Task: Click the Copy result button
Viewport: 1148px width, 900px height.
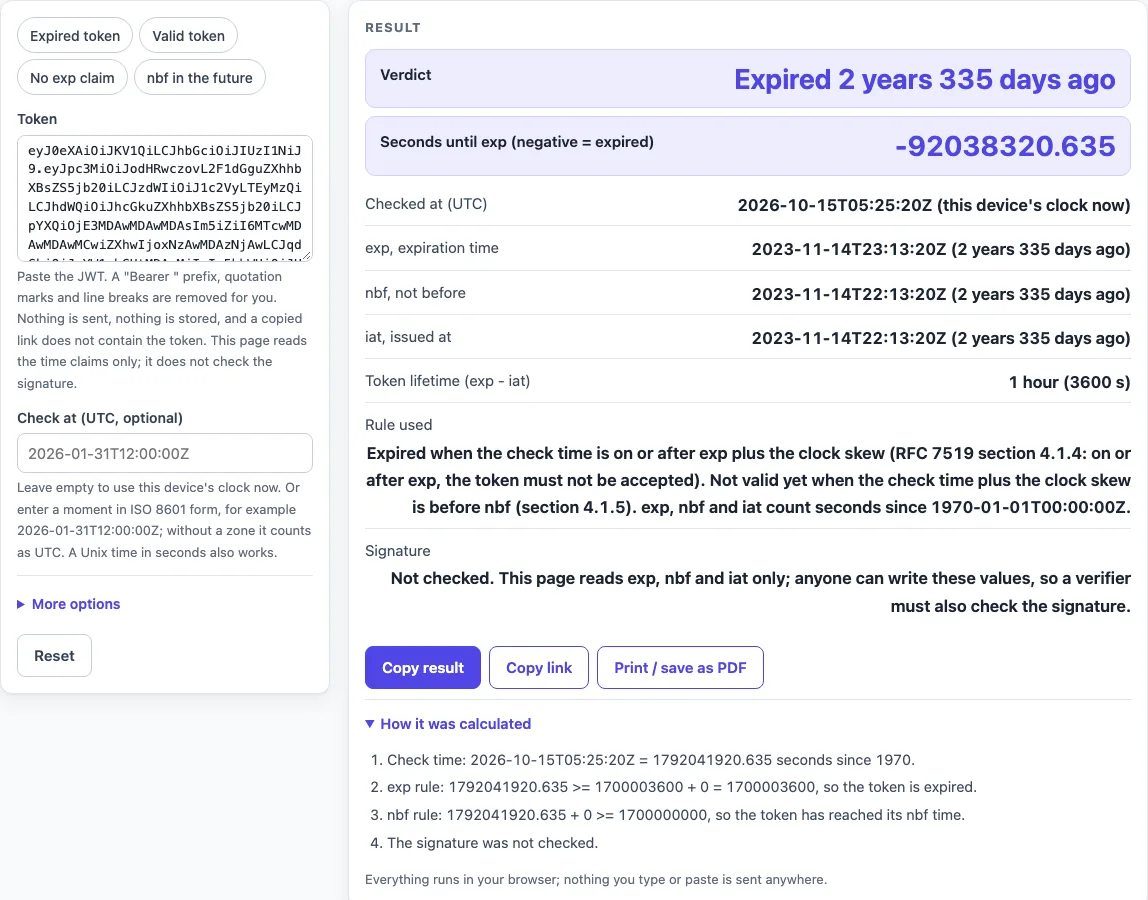Action: (x=422, y=667)
